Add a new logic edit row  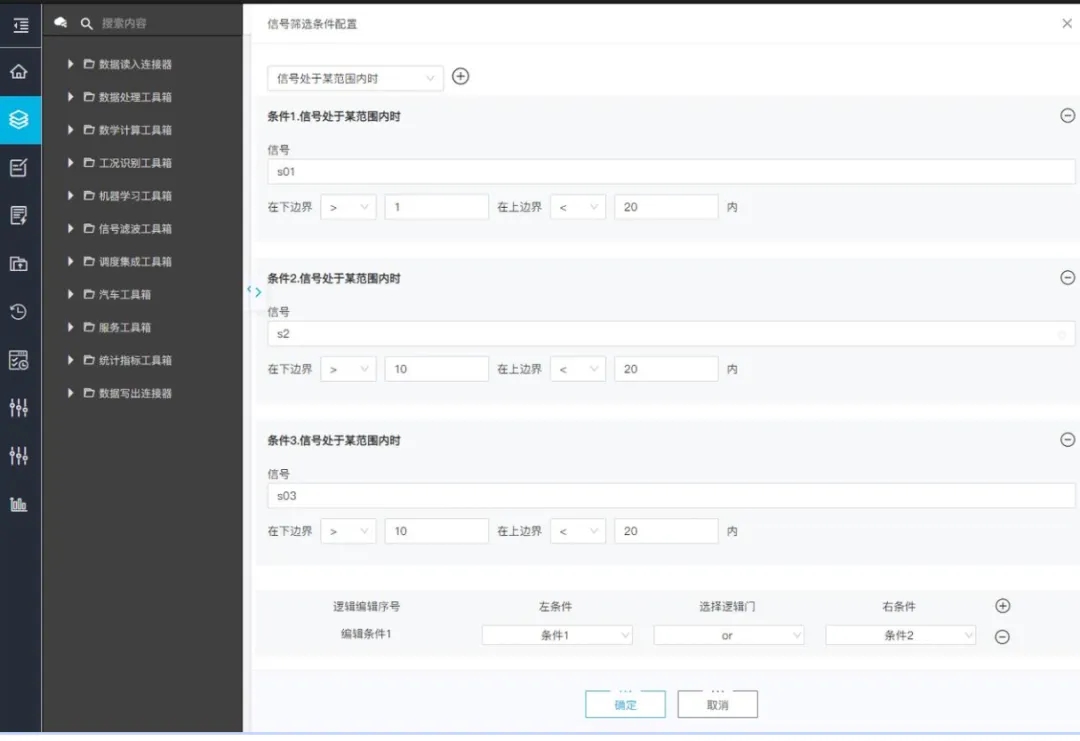click(x=1003, y=606)
